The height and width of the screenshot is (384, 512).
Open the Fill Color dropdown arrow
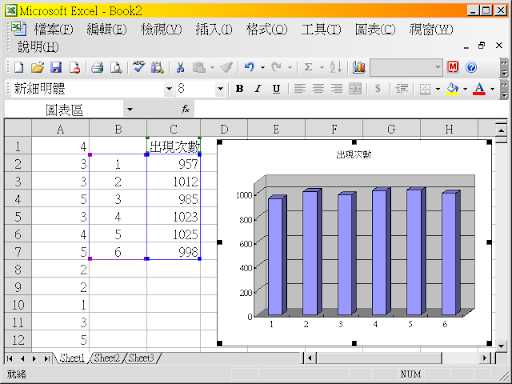click(x=465, y=89)
